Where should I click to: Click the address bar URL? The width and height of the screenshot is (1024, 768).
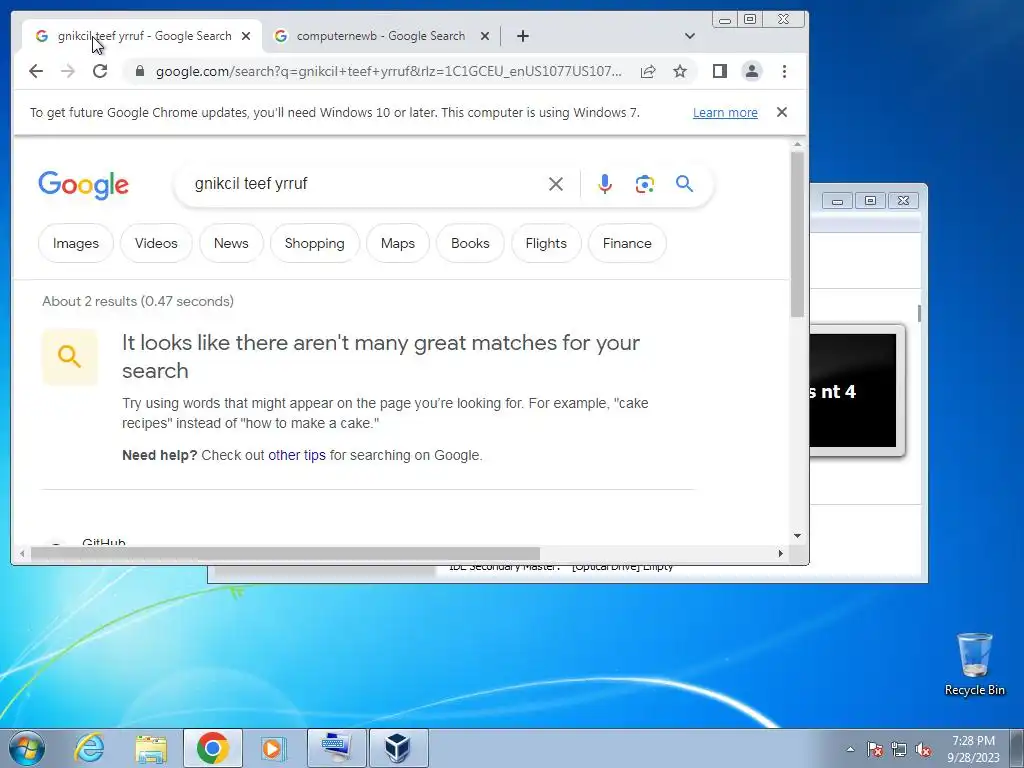point(389,71)
